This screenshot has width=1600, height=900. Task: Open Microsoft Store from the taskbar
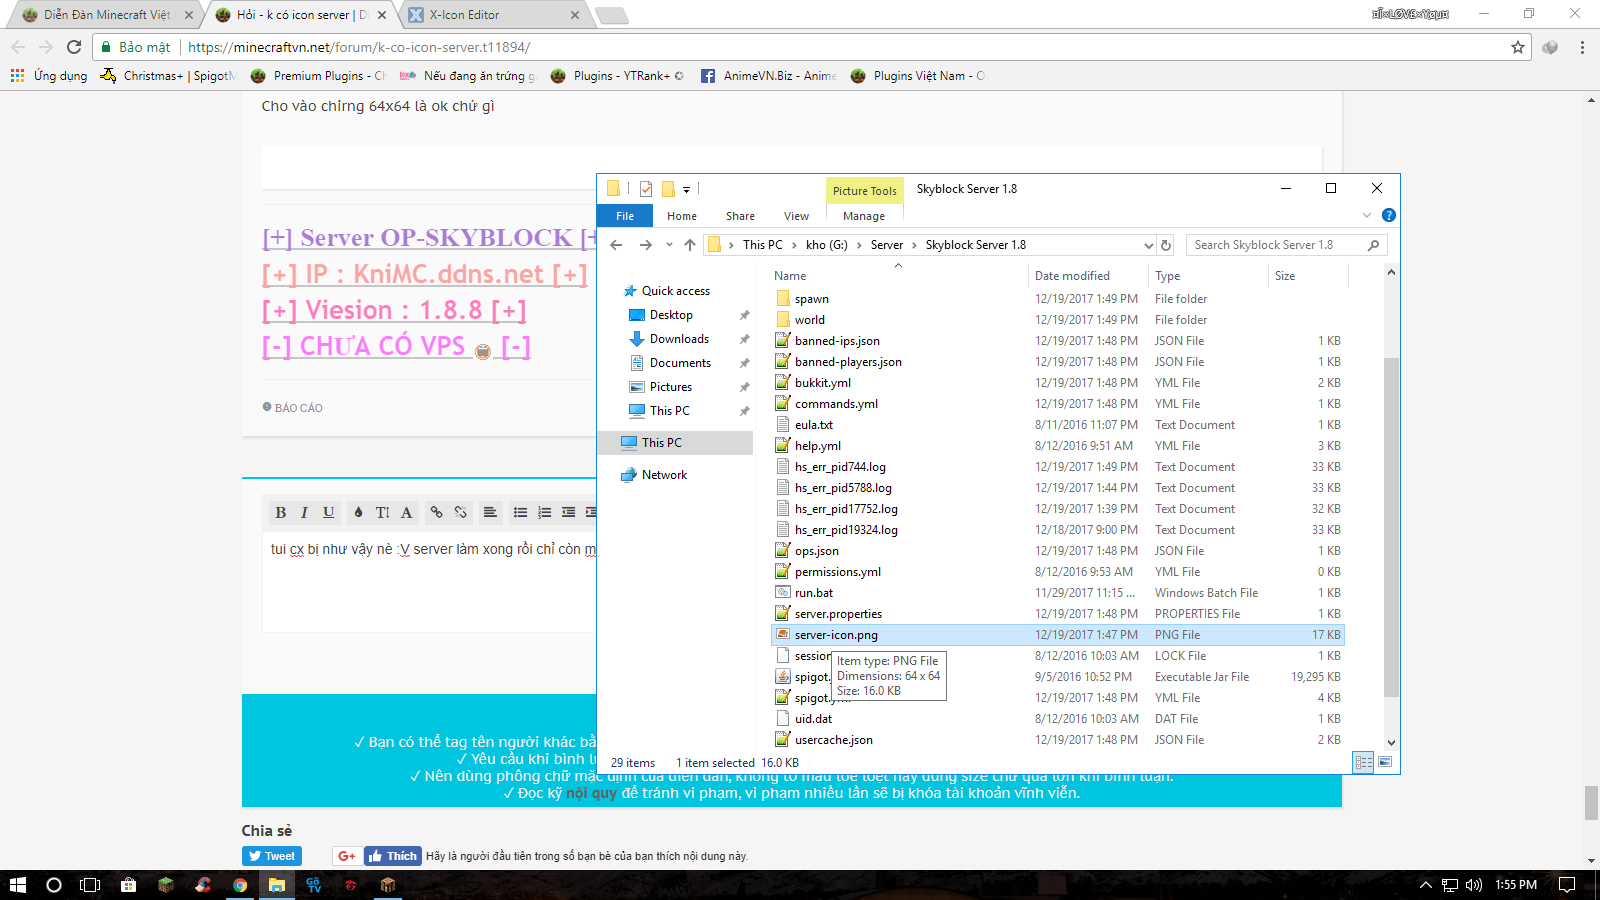click(x=128, y=885)
